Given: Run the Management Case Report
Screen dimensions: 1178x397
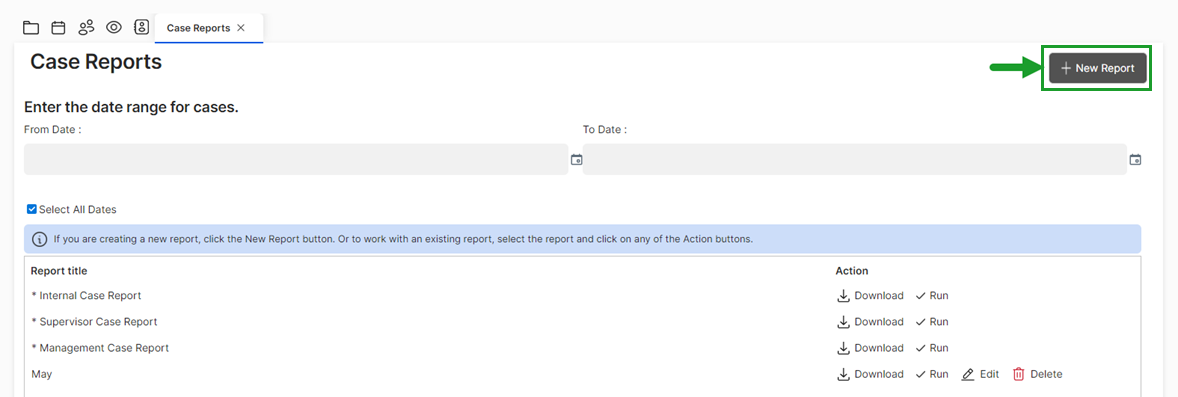Looking at the screenshot, I should 932,348.
